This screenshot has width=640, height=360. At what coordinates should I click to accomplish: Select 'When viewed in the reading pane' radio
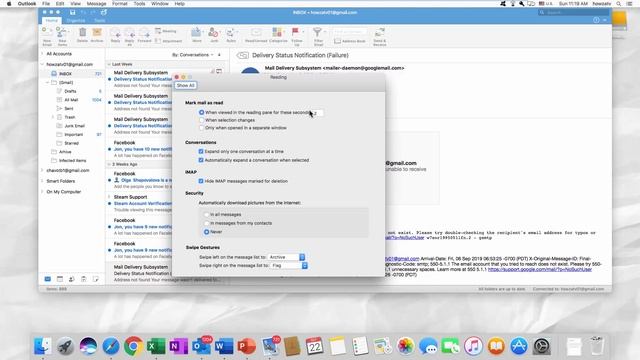[x=202, y=112]
